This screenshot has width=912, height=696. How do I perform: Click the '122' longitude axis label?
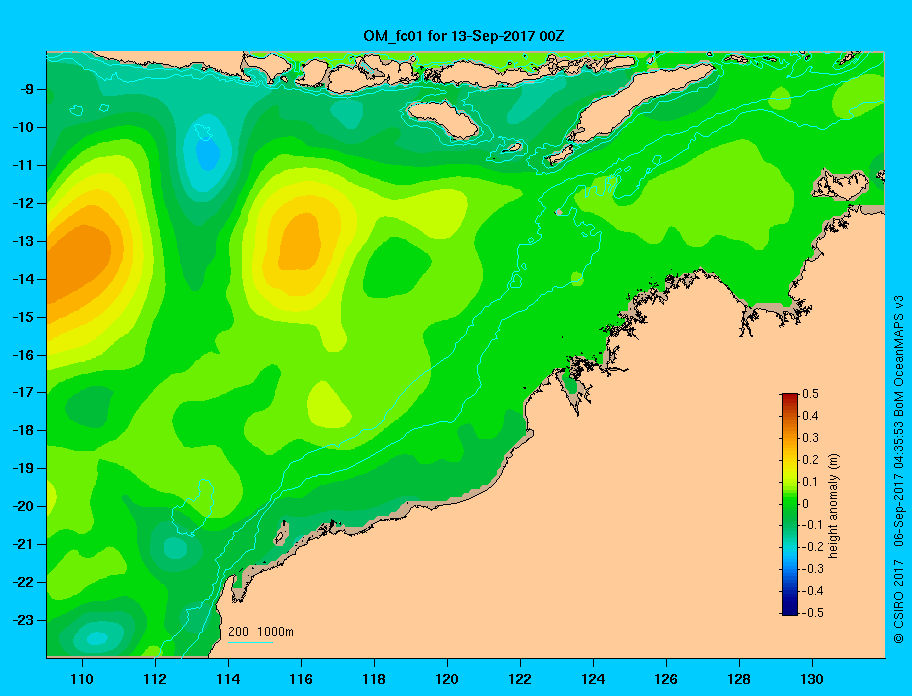[x=520, y=679]
